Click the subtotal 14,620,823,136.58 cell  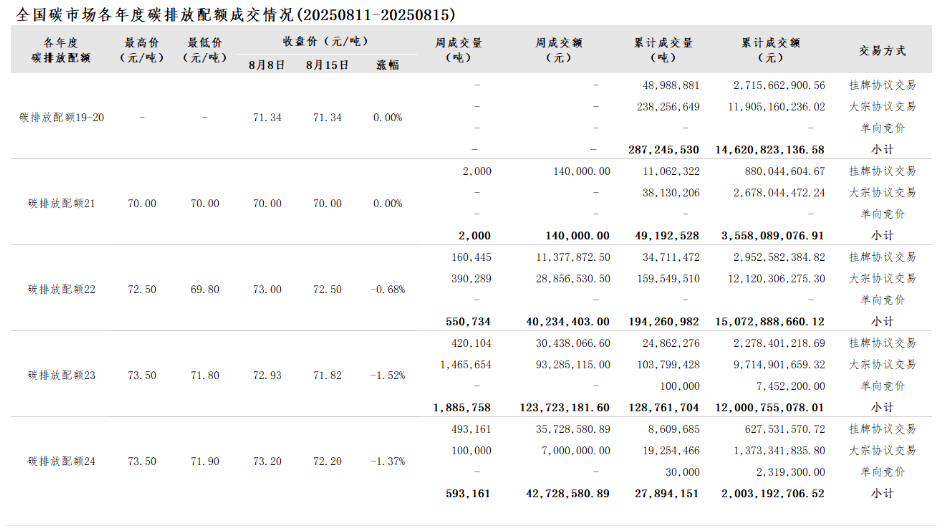769,149
